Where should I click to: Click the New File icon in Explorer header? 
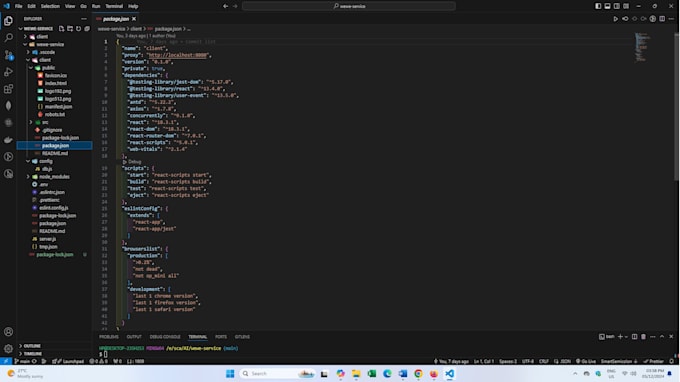pyautogui.click(x=61, y=29)
